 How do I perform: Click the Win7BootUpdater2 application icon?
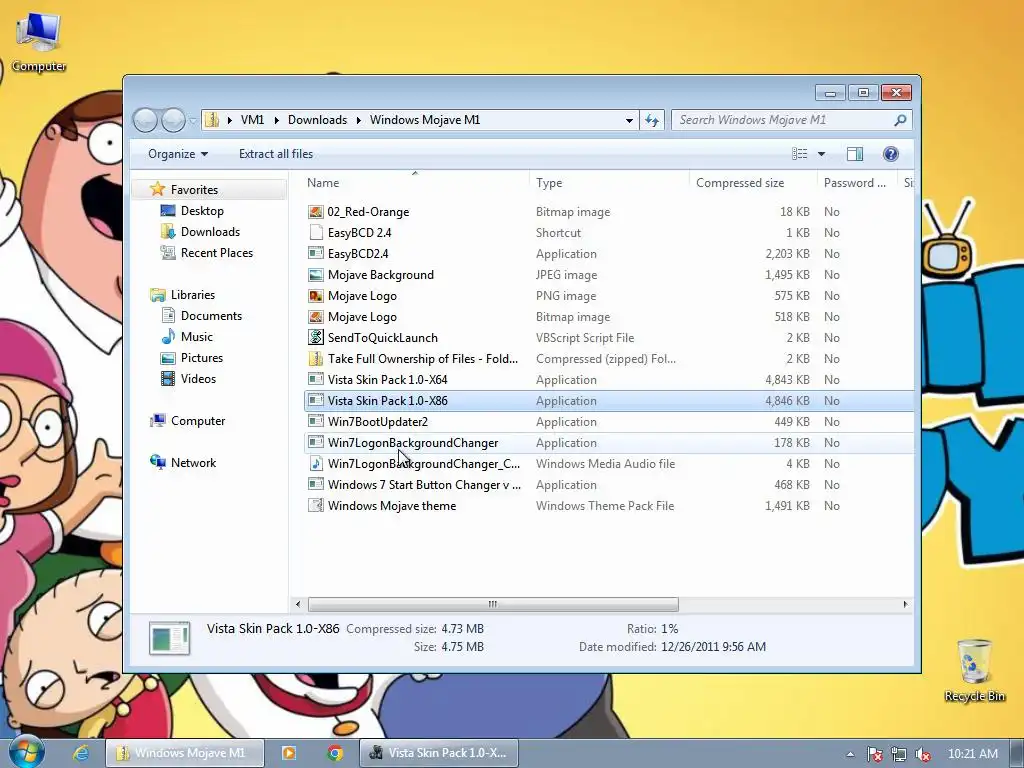coord(316,422)
